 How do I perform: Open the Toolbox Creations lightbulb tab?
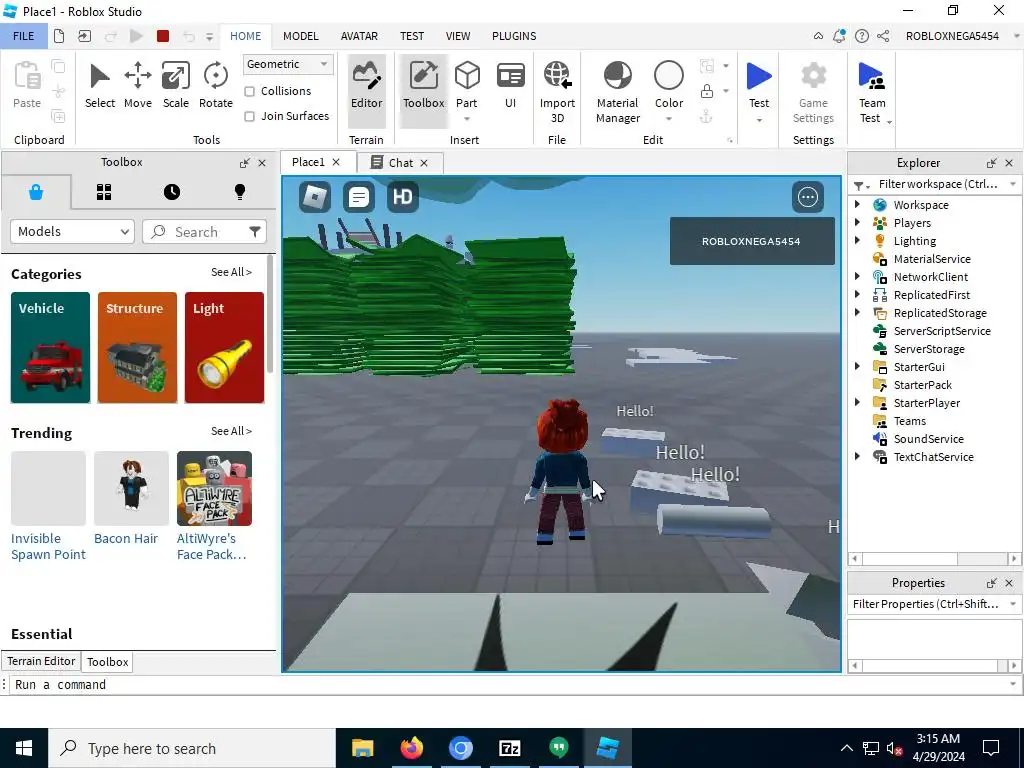[x=240, y=192]
